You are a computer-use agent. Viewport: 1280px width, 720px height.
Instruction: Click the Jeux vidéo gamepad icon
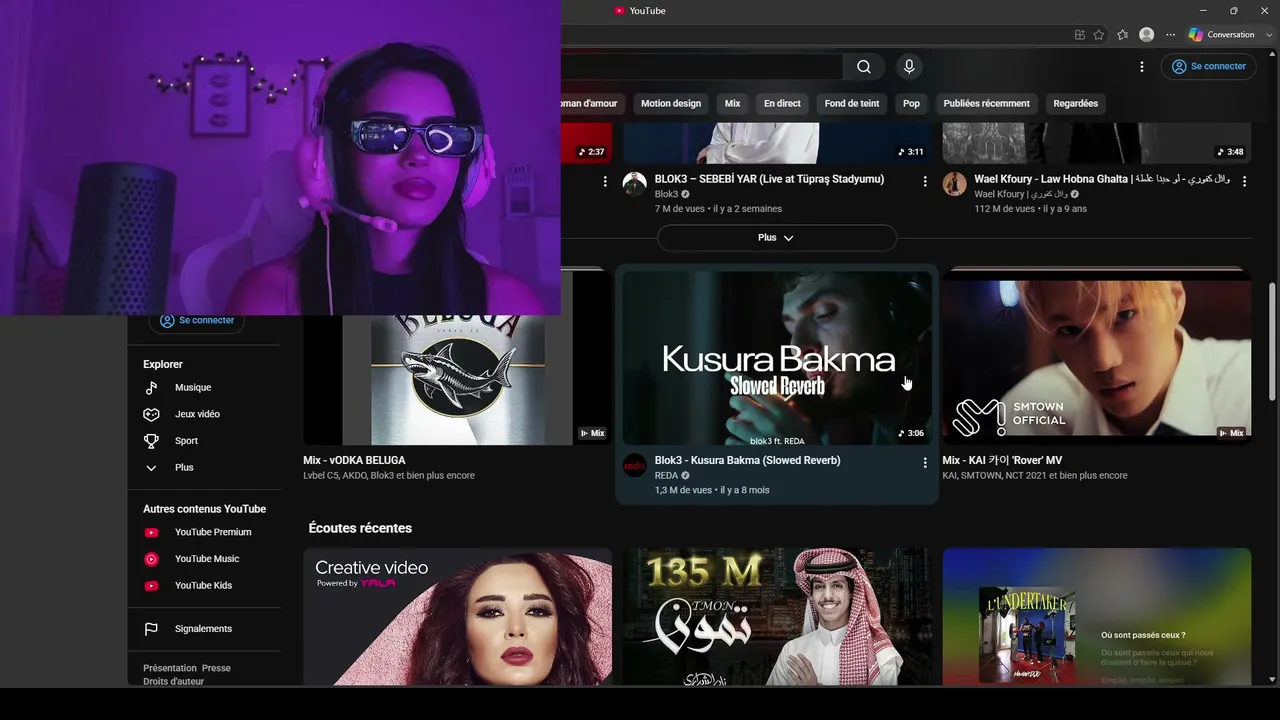pyautogui.click(x=151, y=414)
